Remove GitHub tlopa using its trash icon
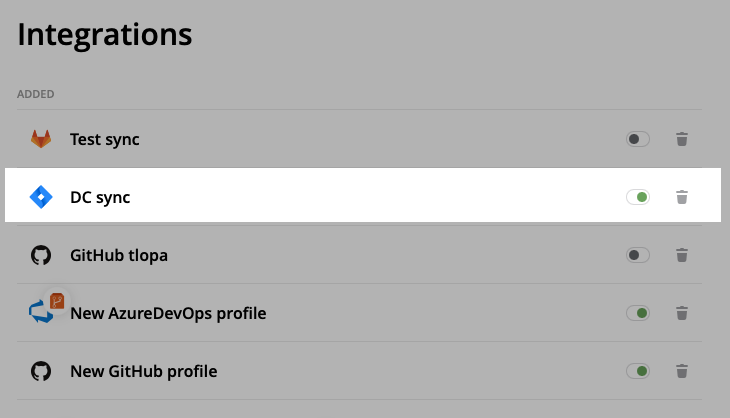Viewport: 730px width, 418px height. click(x=682, y=255)
